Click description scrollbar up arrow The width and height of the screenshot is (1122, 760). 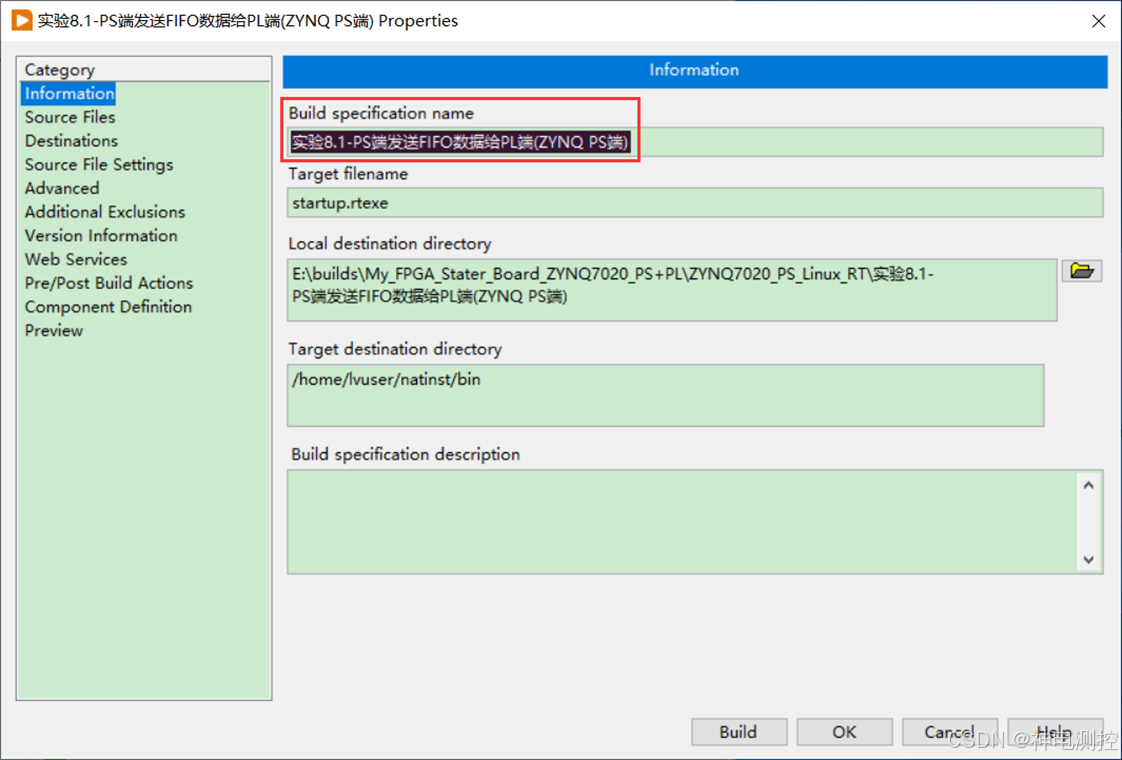tap(1088, 485)
